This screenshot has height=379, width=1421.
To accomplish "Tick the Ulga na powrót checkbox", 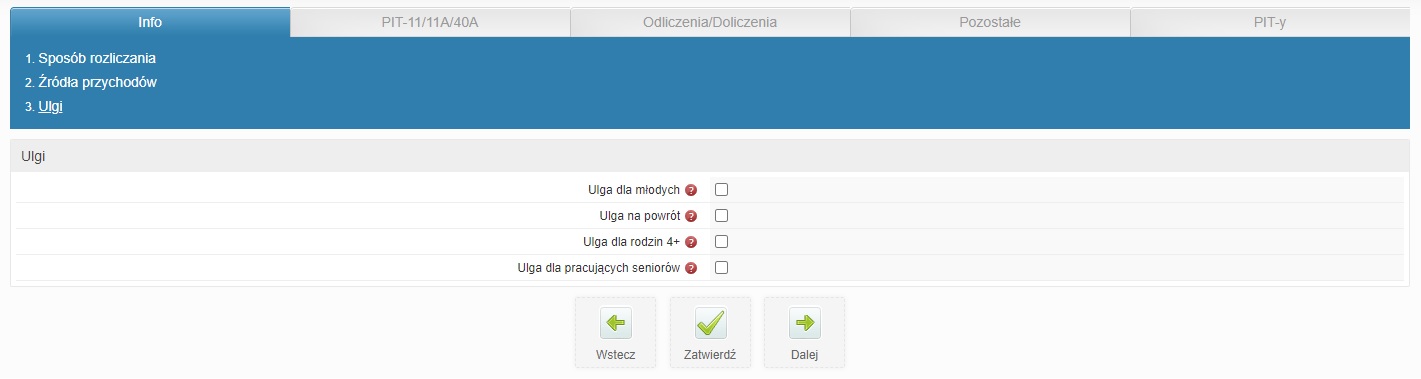I will (x=721, y=215).
